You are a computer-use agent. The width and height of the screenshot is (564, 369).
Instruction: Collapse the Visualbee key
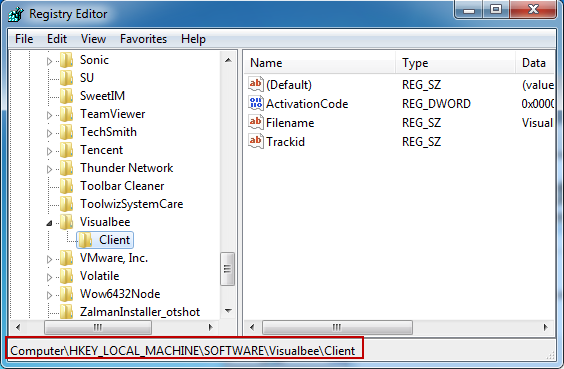tap(50, 223)
